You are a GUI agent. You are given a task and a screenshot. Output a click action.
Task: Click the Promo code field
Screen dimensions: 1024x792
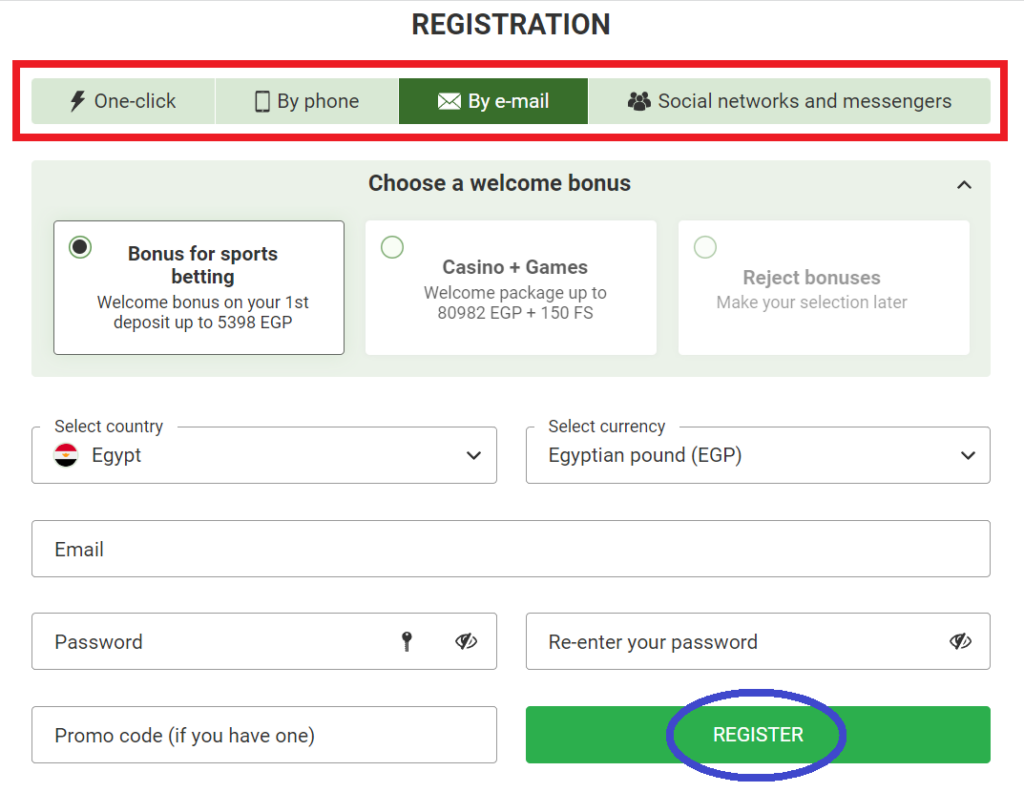coord(264,734)
